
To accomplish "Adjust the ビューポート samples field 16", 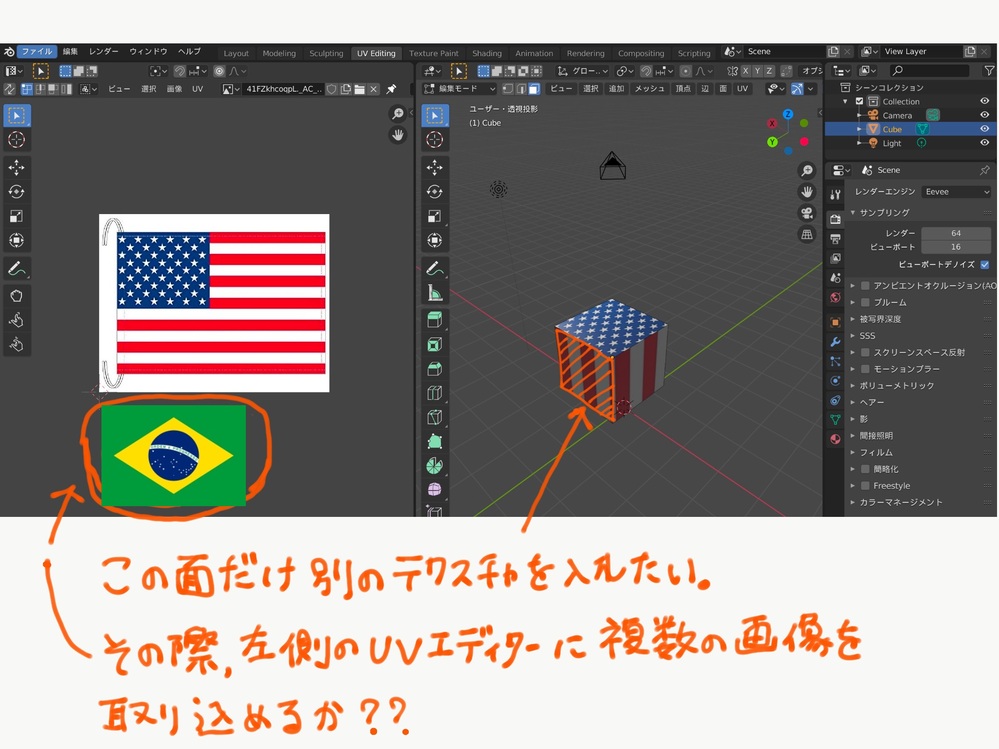I will [956, 247].
